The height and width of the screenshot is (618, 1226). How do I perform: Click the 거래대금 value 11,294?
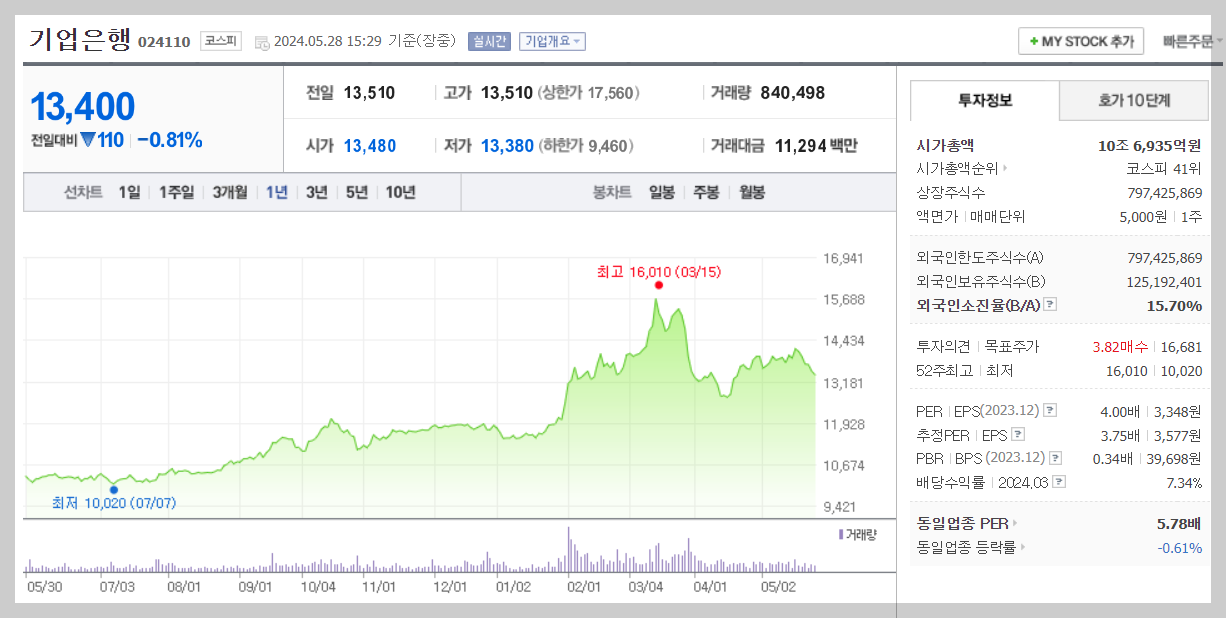point(800,146)
